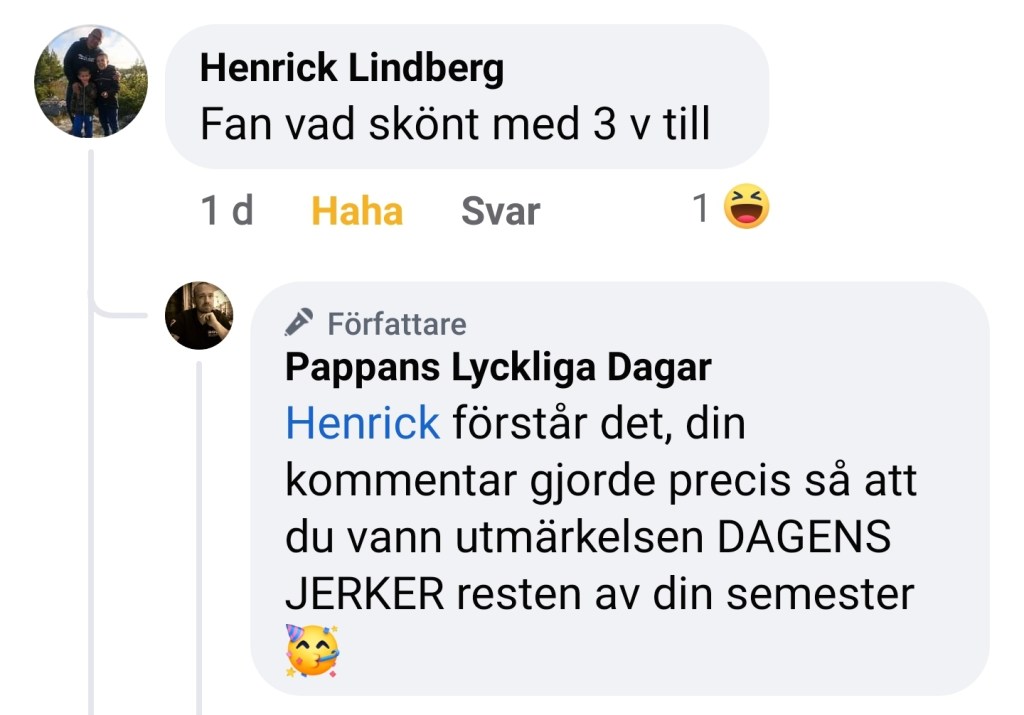The image size is (1024, 715).
Task: Click the word "JERKER" in the reply
Action: (x=364, y=594)
